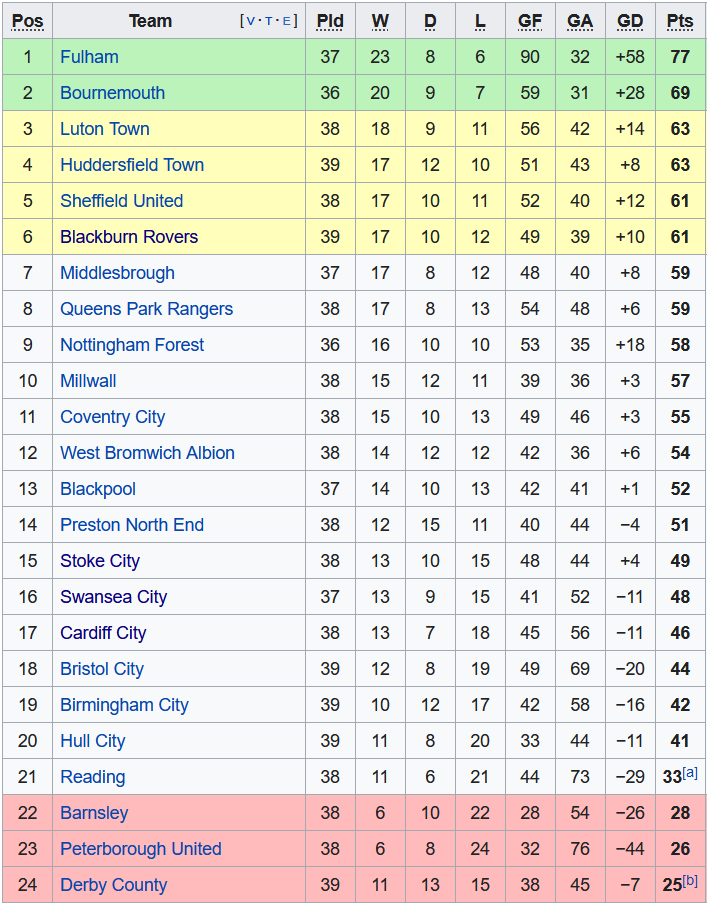The height and width of the screenshot is (905, 707).
Task: Open the Sheffield United page link
Action: pyautogui.click(x=121, y=201)
